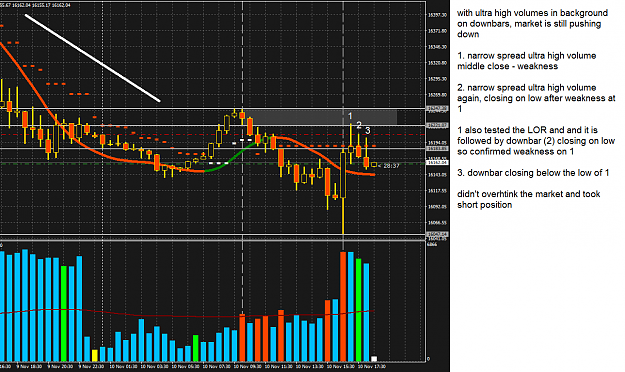Viewport: 625px width, 372px height.
Task: Click the OHLC header text at top-left
Action: click(x=35, y=5)
